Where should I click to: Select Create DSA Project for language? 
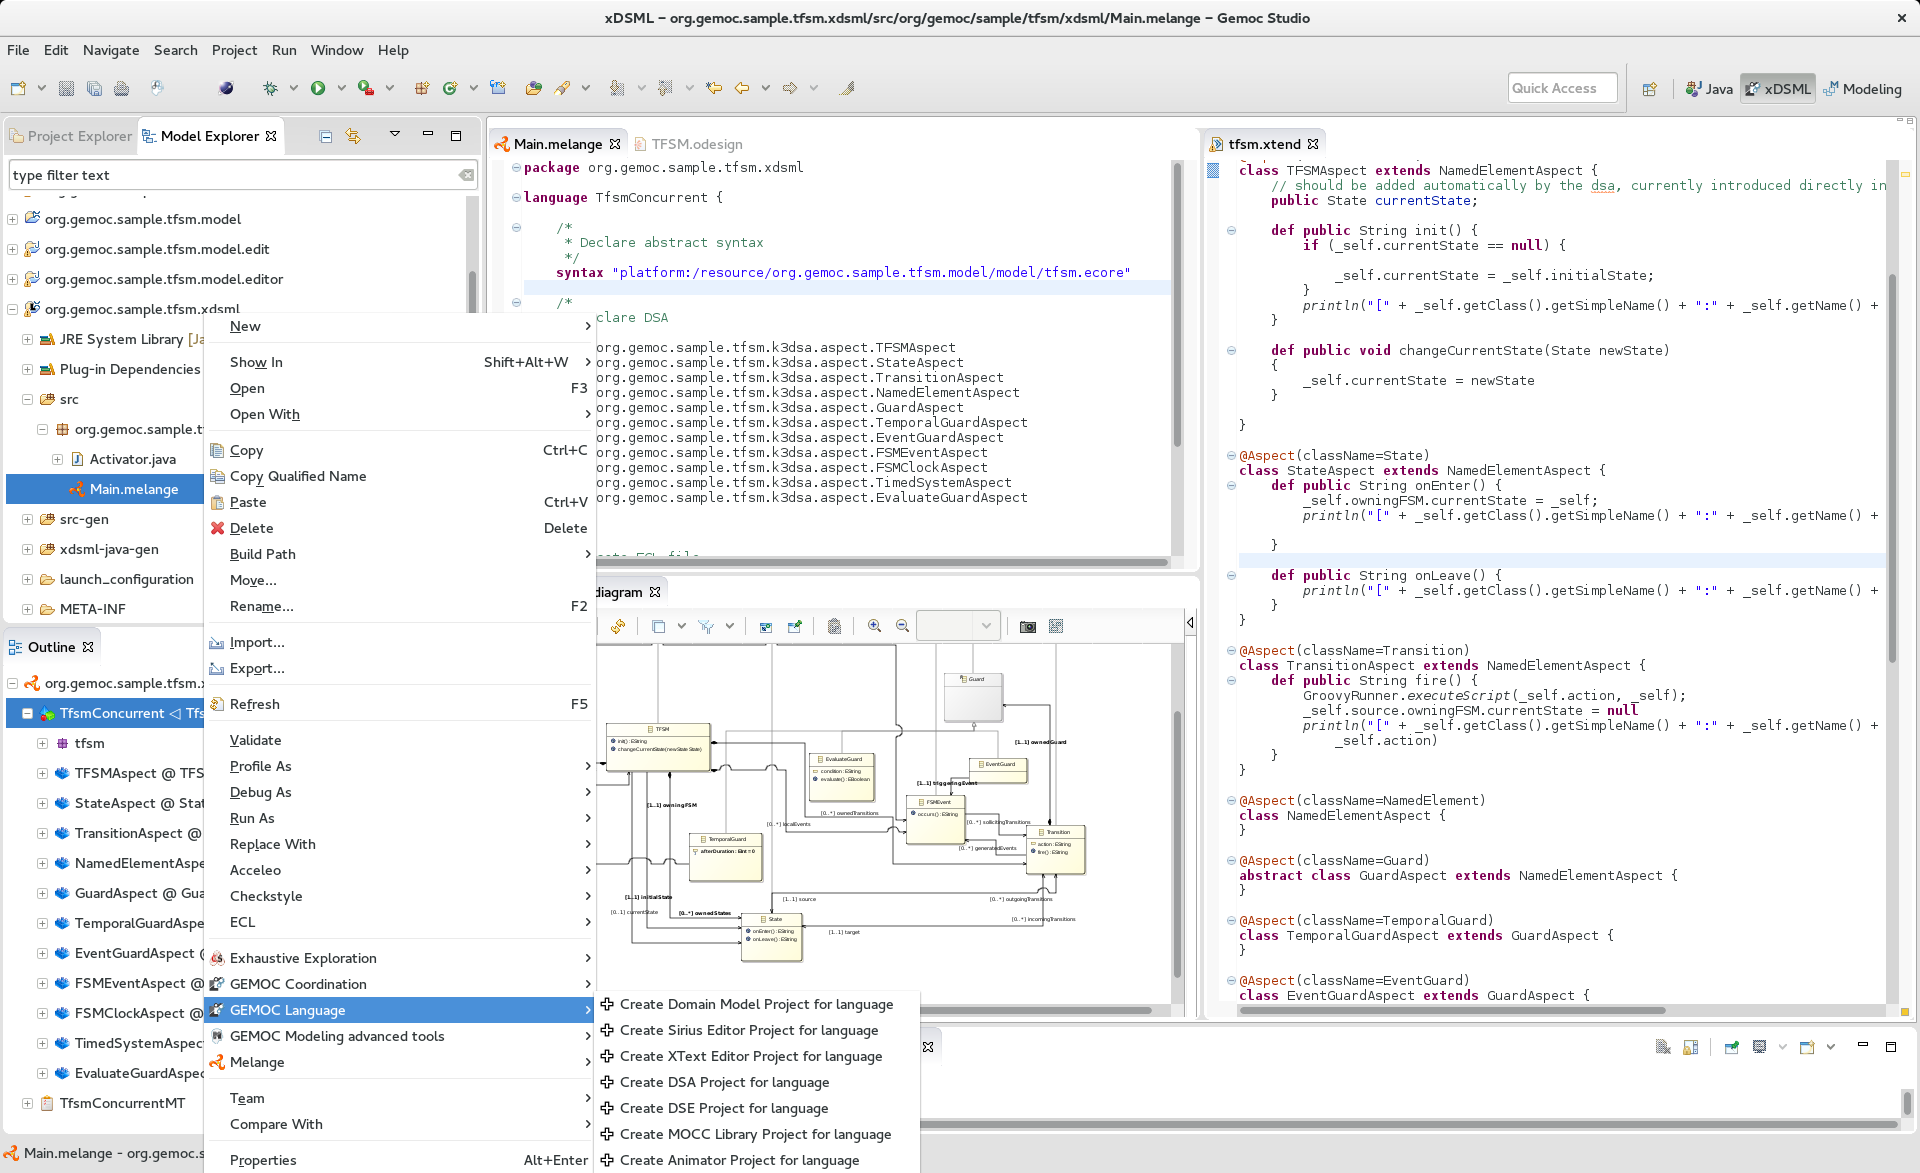tap(721, 1081)
